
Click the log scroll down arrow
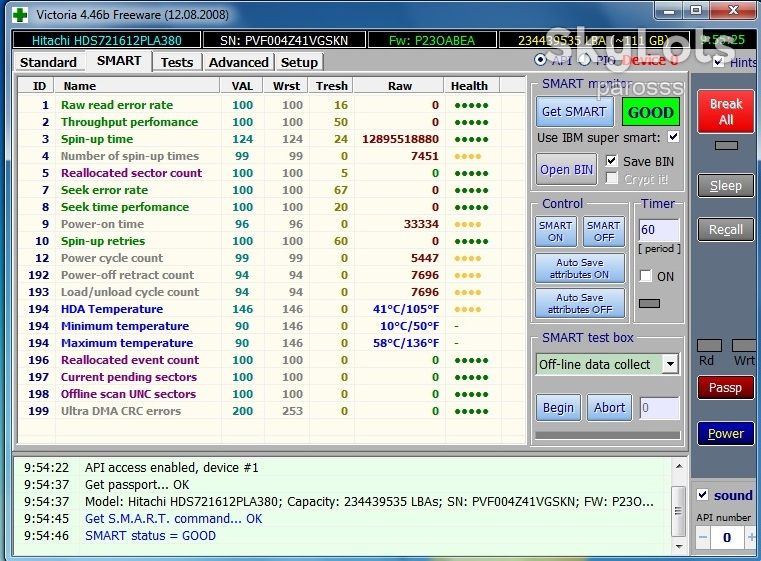coord(679,546)
